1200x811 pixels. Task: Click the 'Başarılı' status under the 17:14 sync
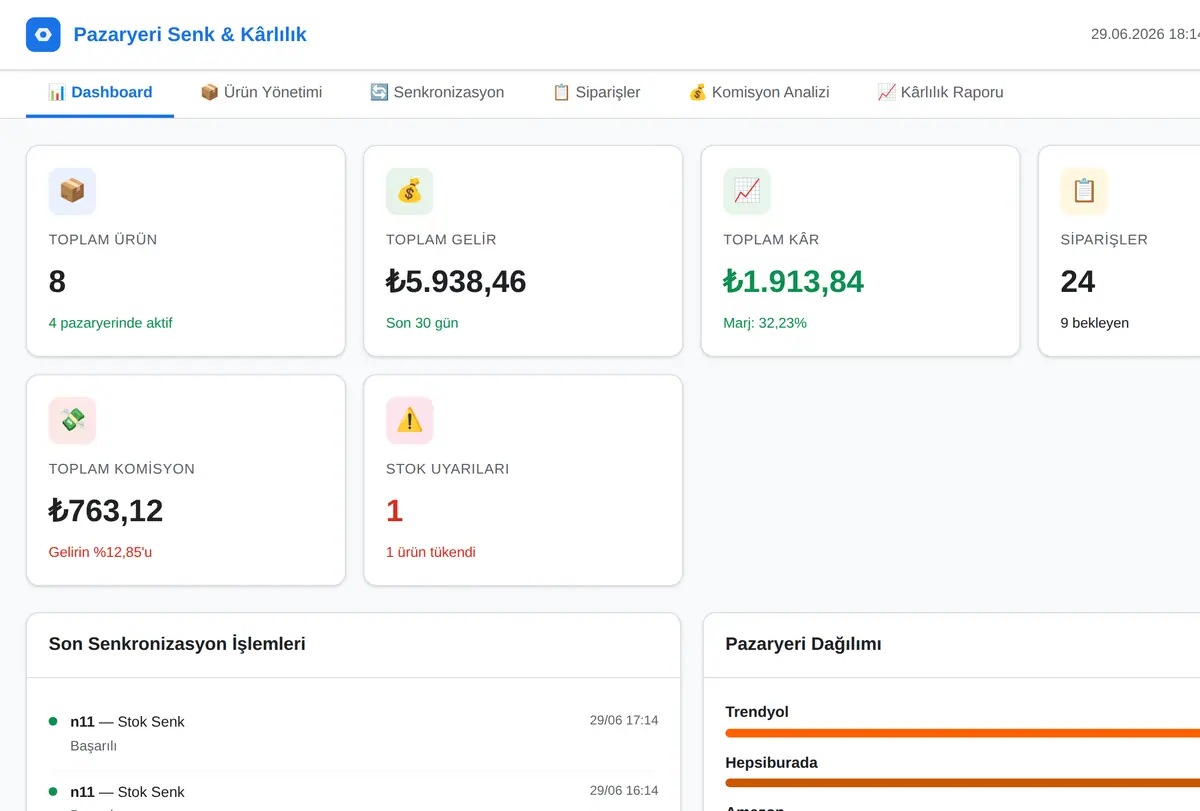click(94, 746)
